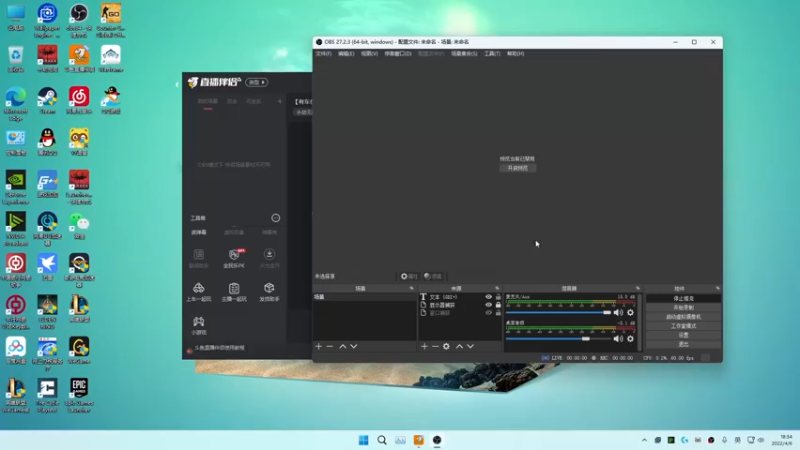The height and width of the screenshot is (450, 800).
Task: Open the 停靠窗口(D) menu in OBS
Action: 398,54
